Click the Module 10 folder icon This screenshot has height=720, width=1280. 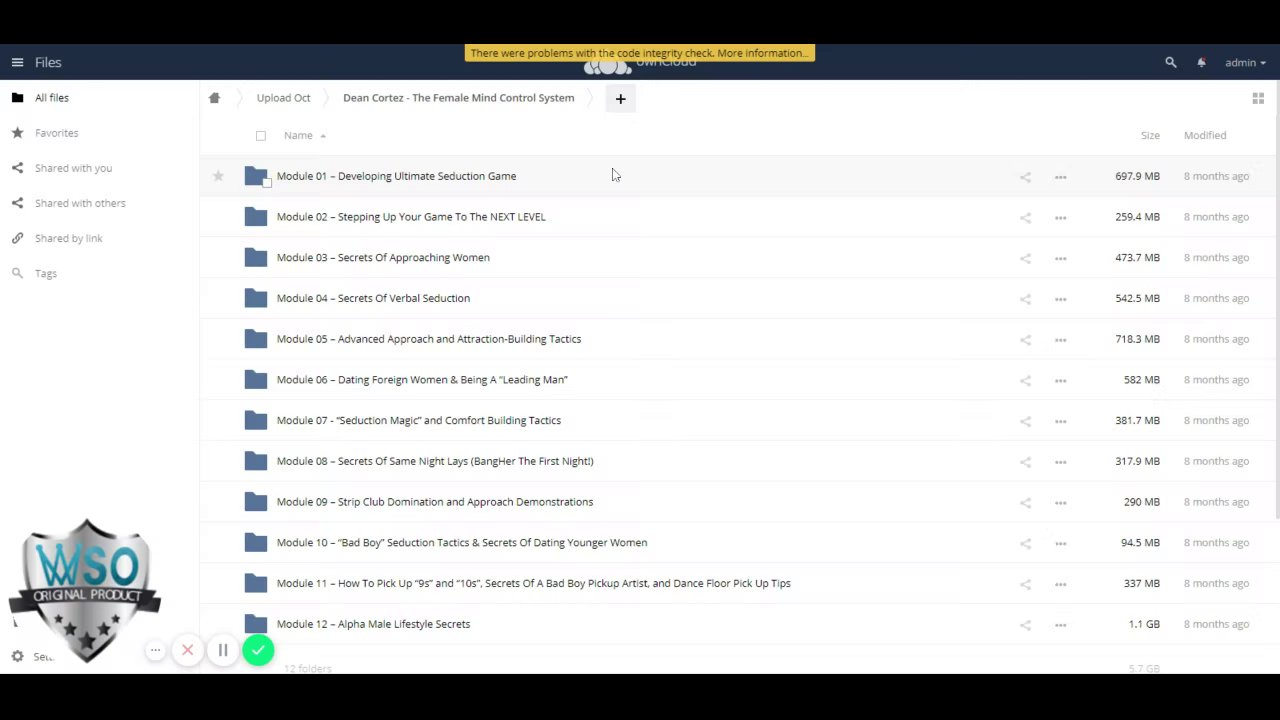(255, 543)
